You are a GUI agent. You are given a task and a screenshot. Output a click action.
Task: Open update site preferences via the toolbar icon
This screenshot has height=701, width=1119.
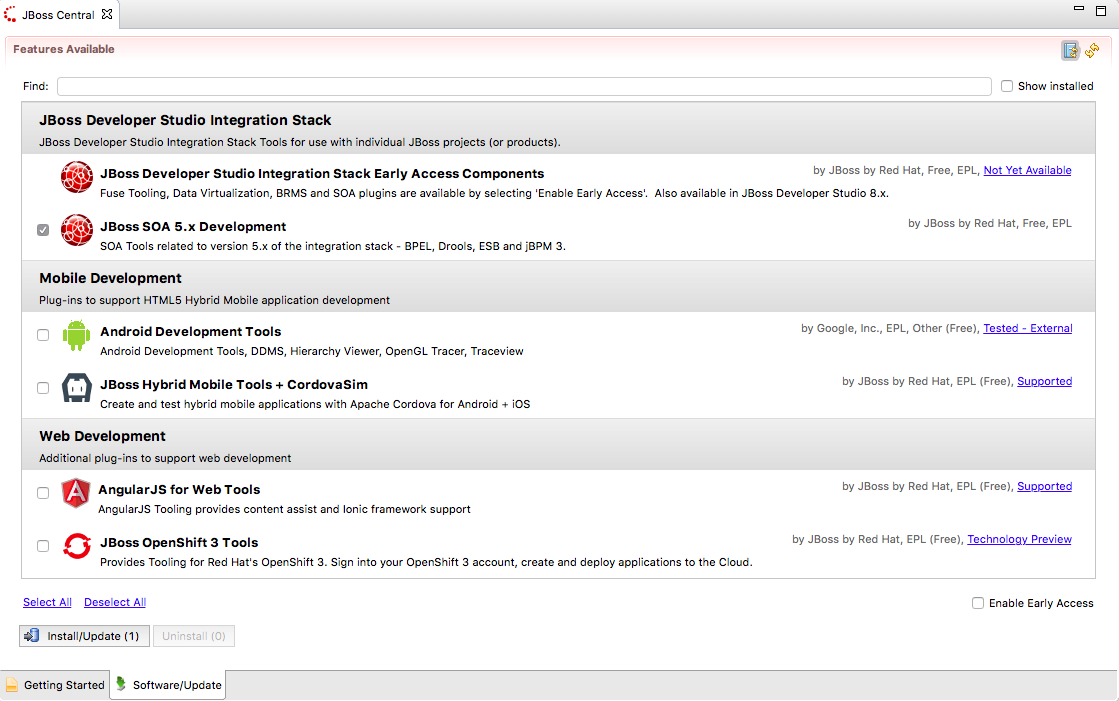(1070, 49)
